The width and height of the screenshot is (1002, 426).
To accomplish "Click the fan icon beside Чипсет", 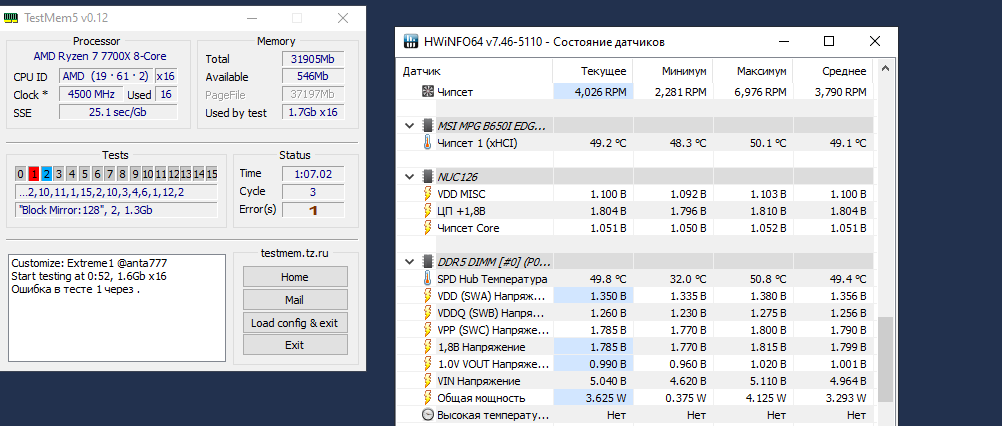I will pos(428,92).
